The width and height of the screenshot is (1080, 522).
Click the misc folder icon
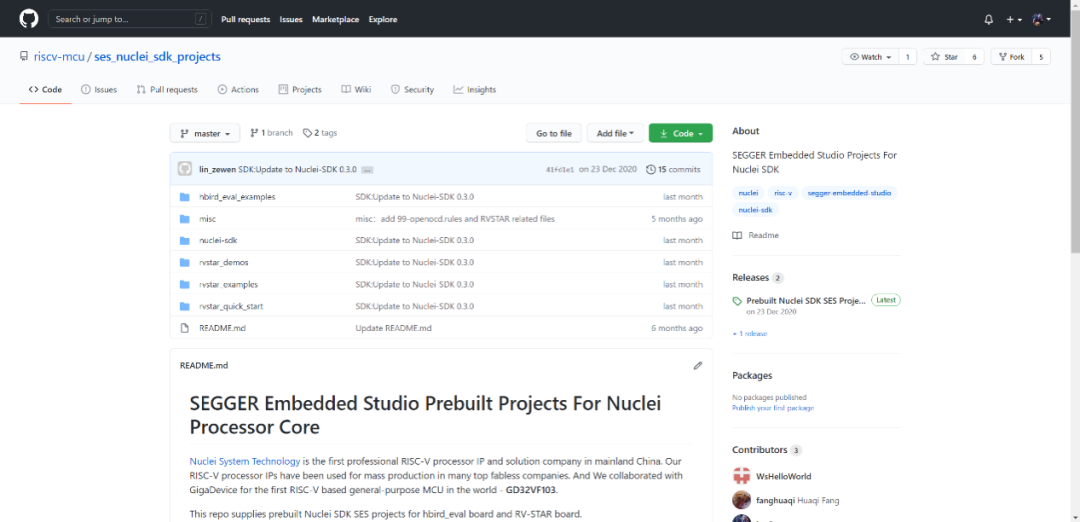tap(184, 218)
